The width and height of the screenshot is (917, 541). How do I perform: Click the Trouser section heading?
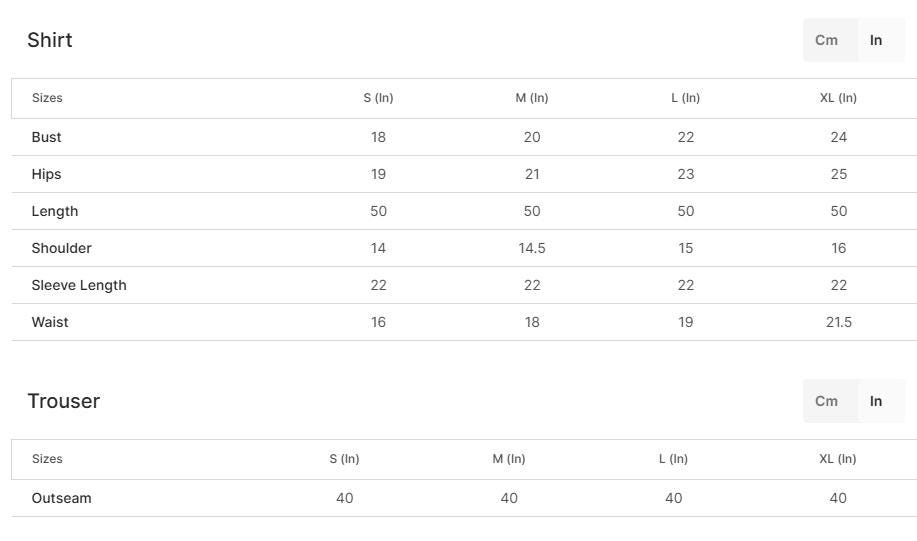[64, 401]
